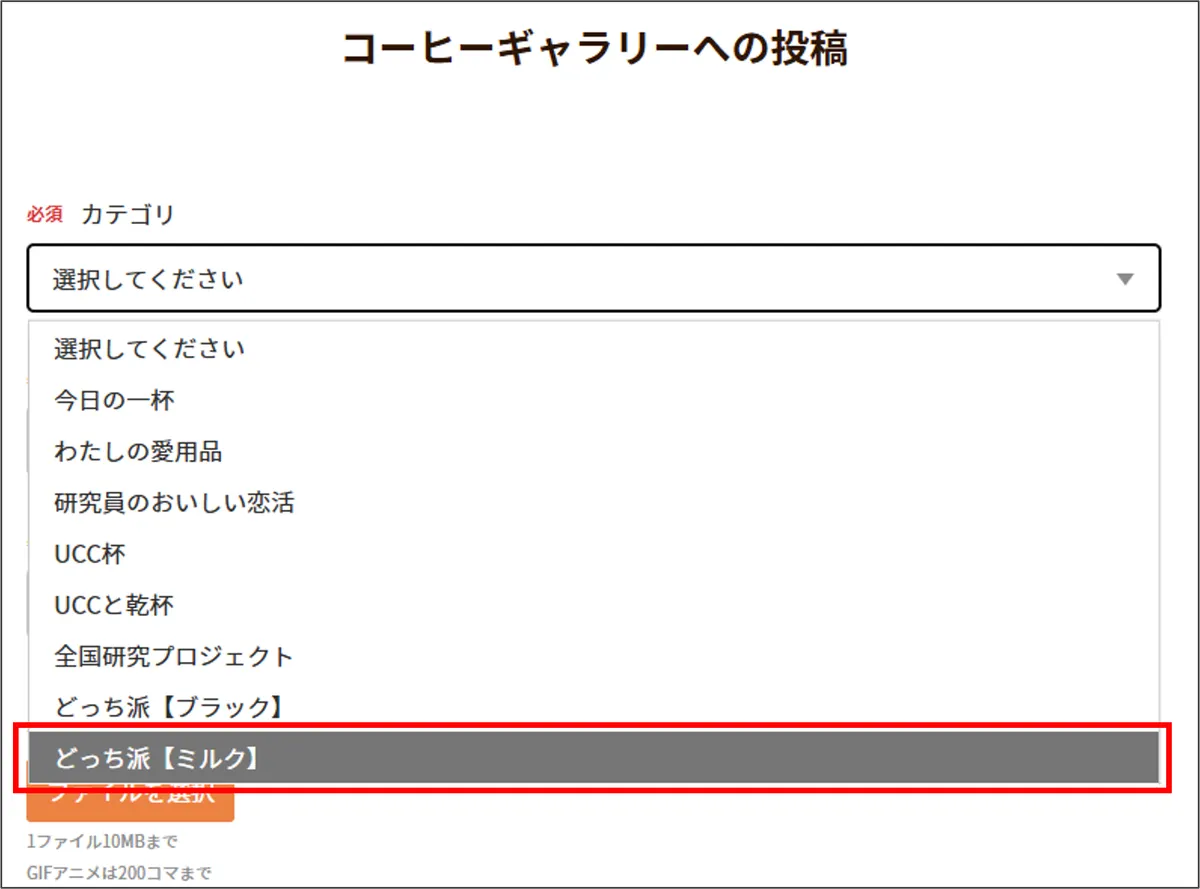Viewport: 1200px width, 889px height.
Task: Select どっち派【ミルク】 option
Action: (x=158, y=759)
